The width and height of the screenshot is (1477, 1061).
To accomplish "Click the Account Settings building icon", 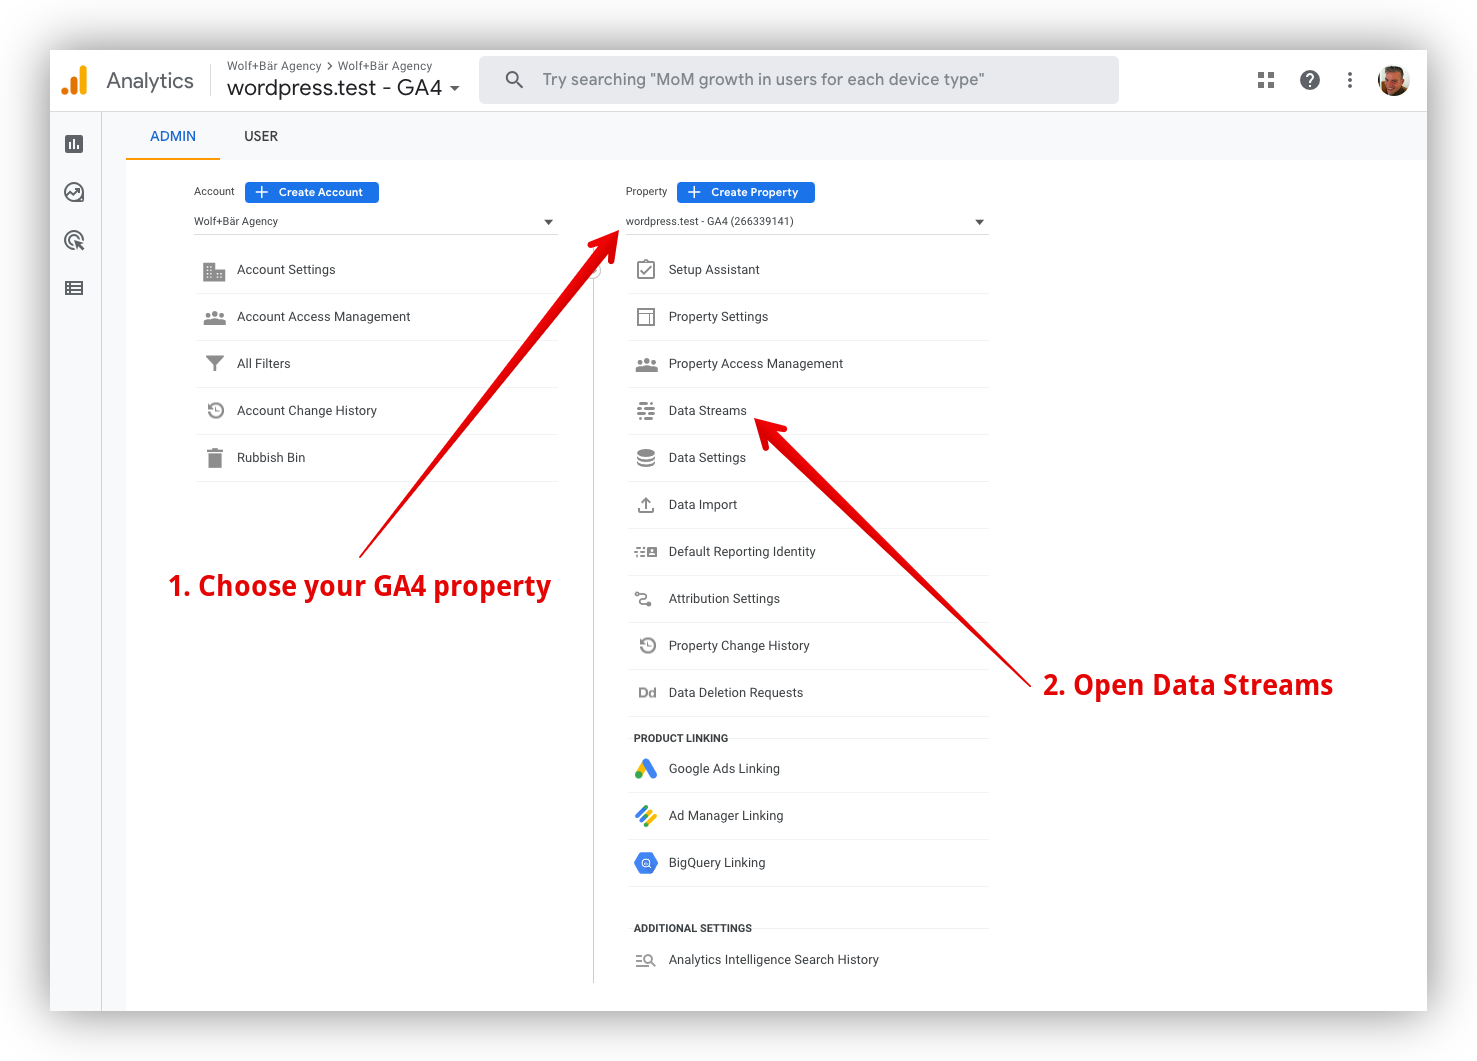I will (214, 271).
